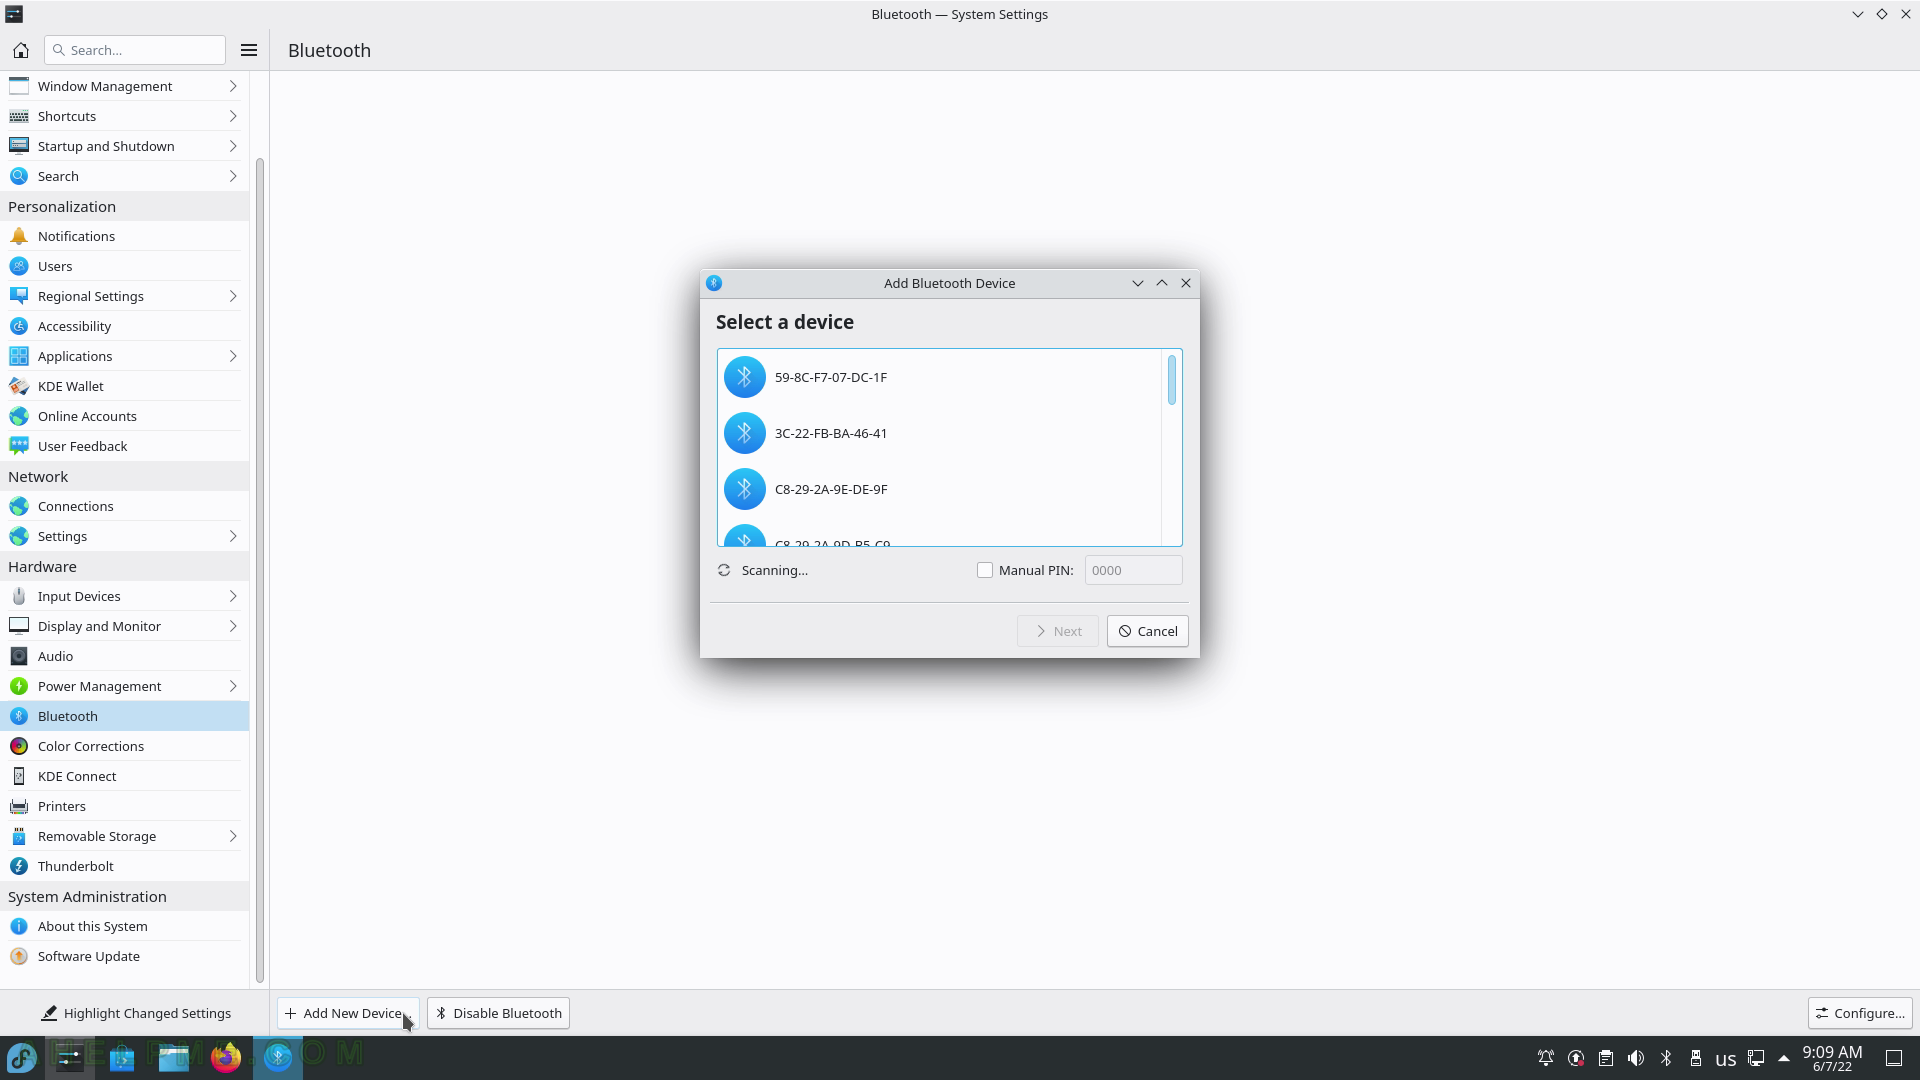This screenshot has height=1080, width=1920.
Task: Click the Thunderbolt icon
Action: click(19, 866)
